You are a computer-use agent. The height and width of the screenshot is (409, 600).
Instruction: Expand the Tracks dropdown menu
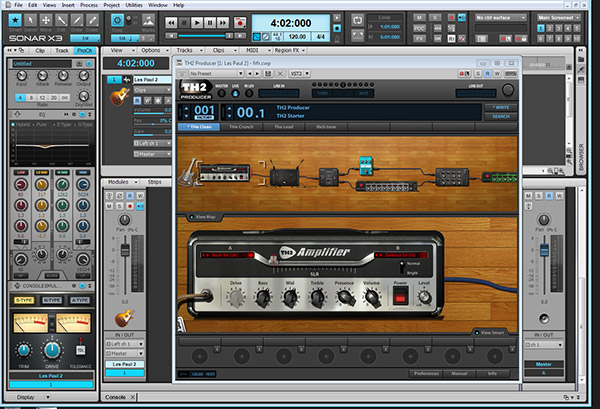point(189,50)
